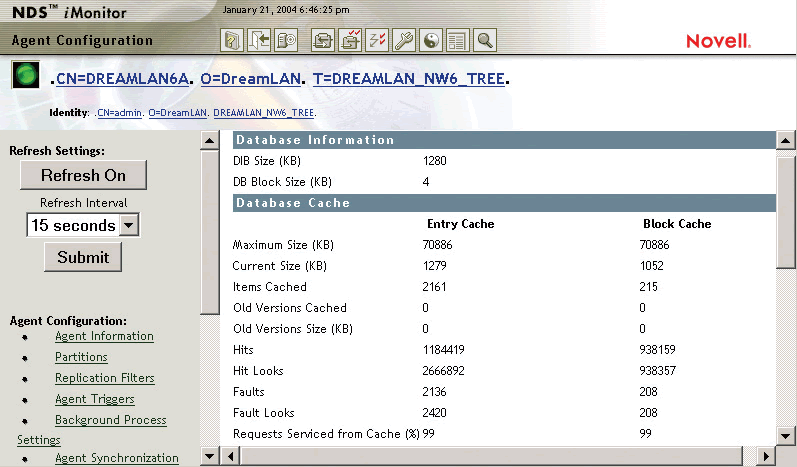Click the Entry Cache column heading
This screenshot has height=467, width=797.
click(x=461, y=224)
